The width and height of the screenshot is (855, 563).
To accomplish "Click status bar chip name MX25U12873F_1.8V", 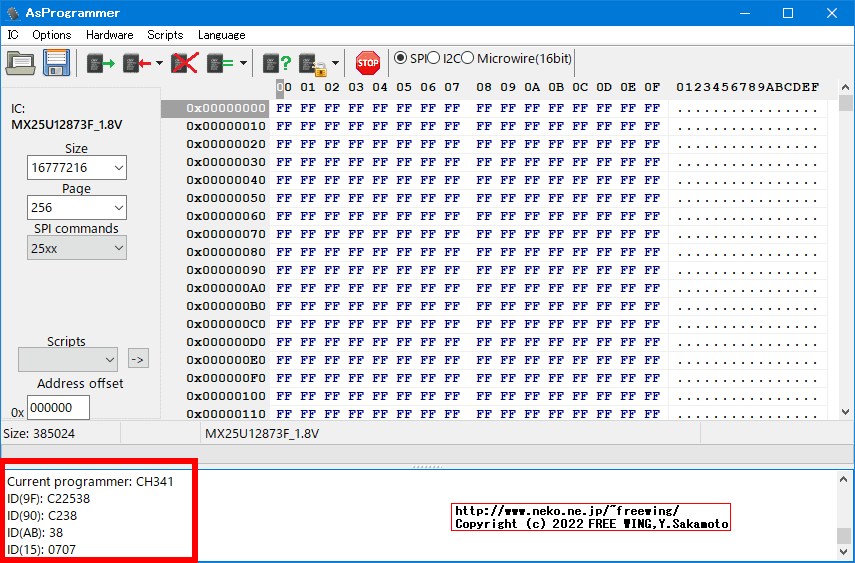I will tap(262, 434).
